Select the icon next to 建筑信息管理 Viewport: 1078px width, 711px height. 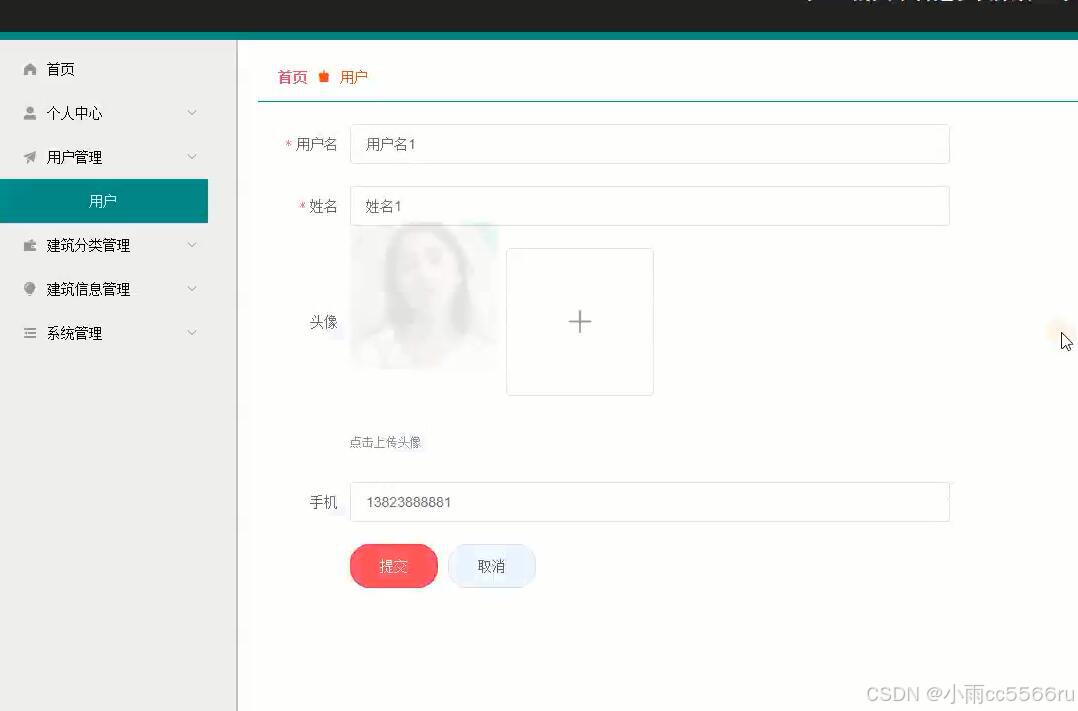[x=29, y=289]
